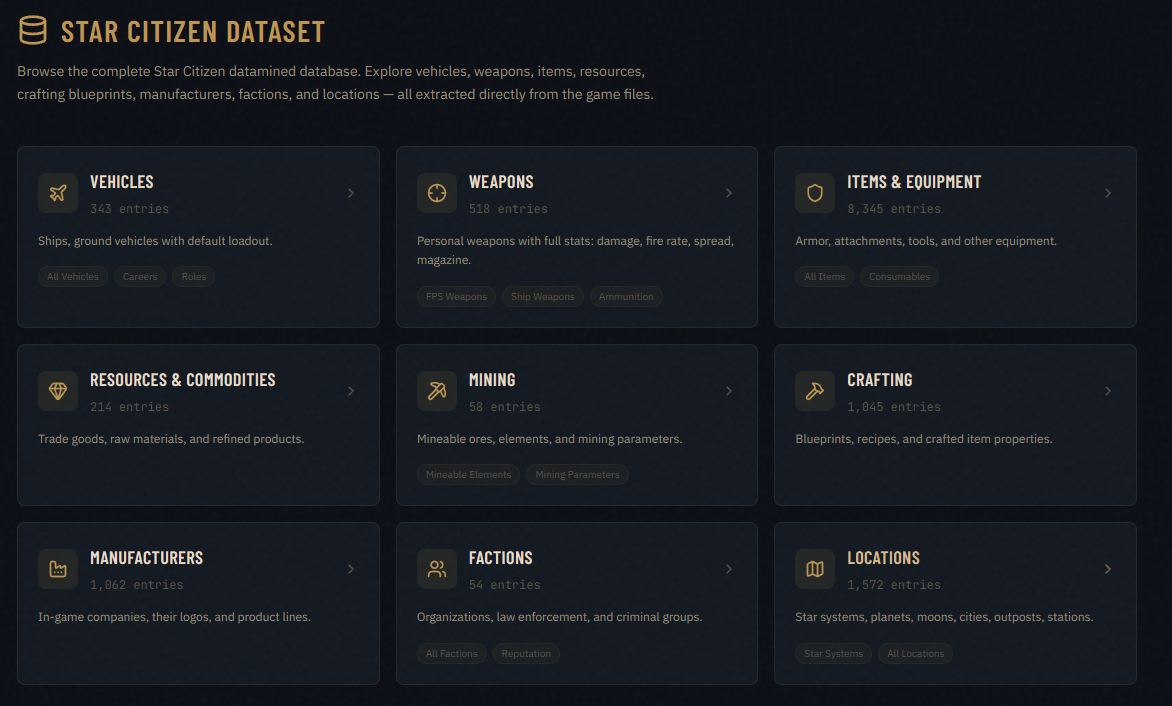Click 'Star systems, planets, moons' description
Viewport: 1172px width, 706px height.
[944, 617]
